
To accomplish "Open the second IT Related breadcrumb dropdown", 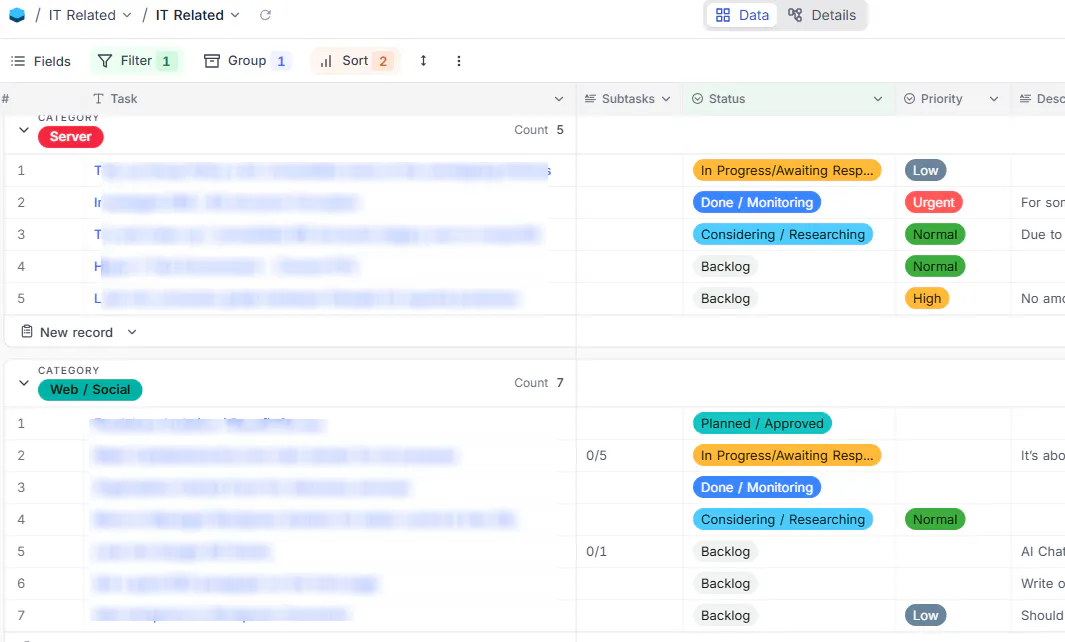I will tap(235, 15).
